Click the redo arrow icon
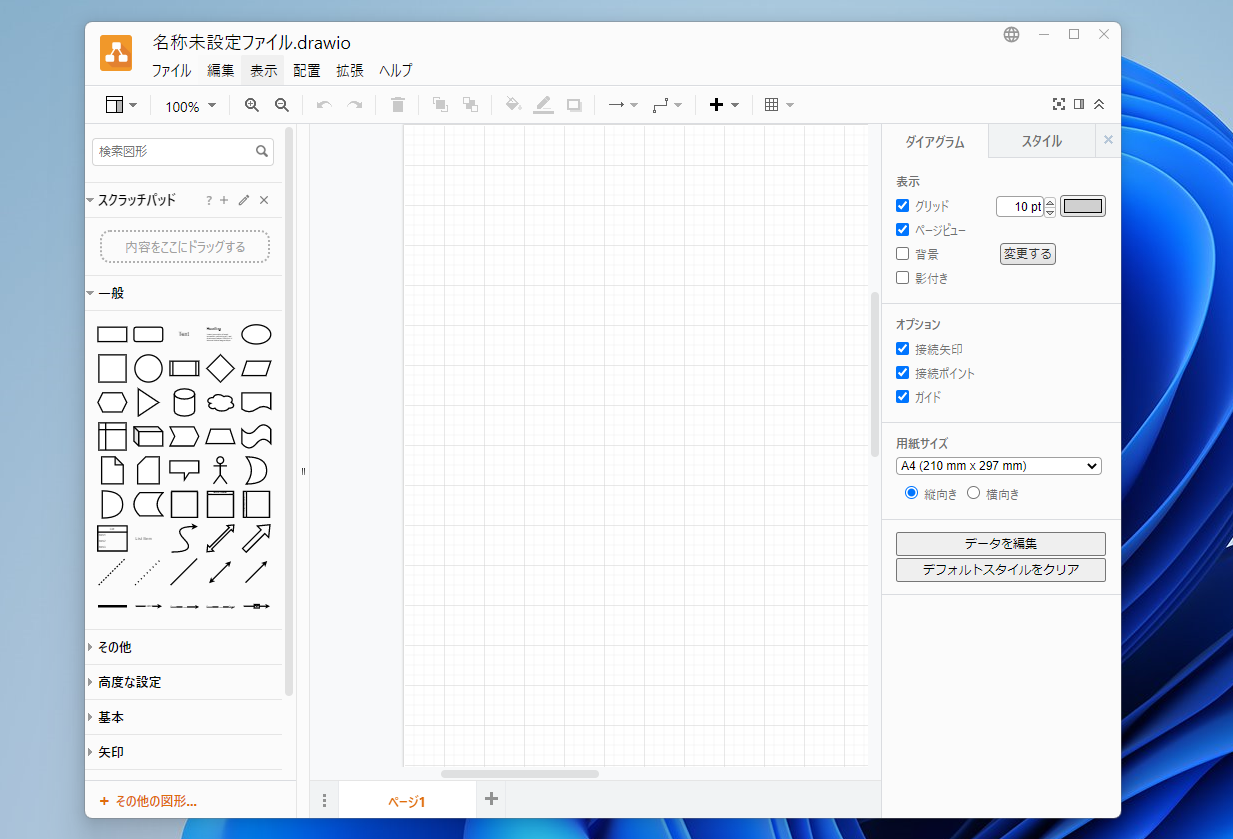 click(354, 105)
